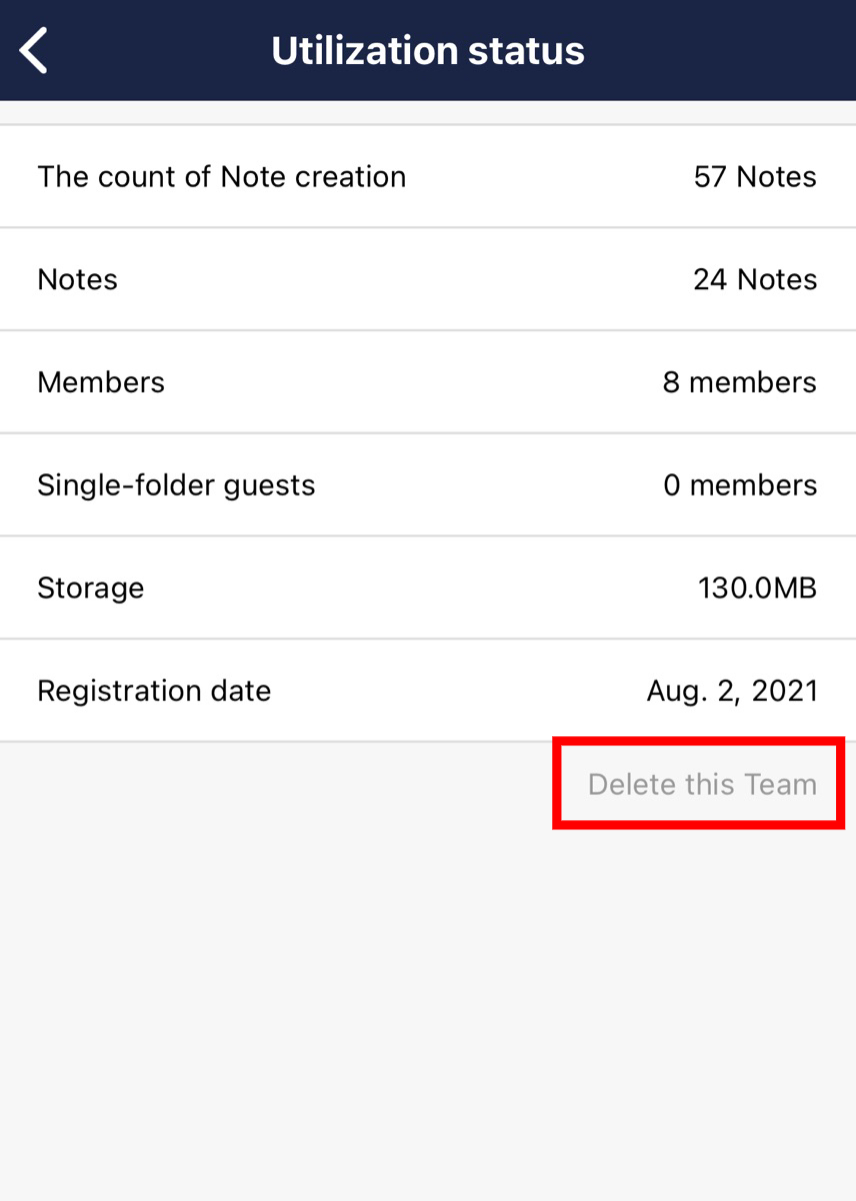The image size is (856, 1201).
Task: Click the 130.0MB storage value
Action: tap(757, 588)
